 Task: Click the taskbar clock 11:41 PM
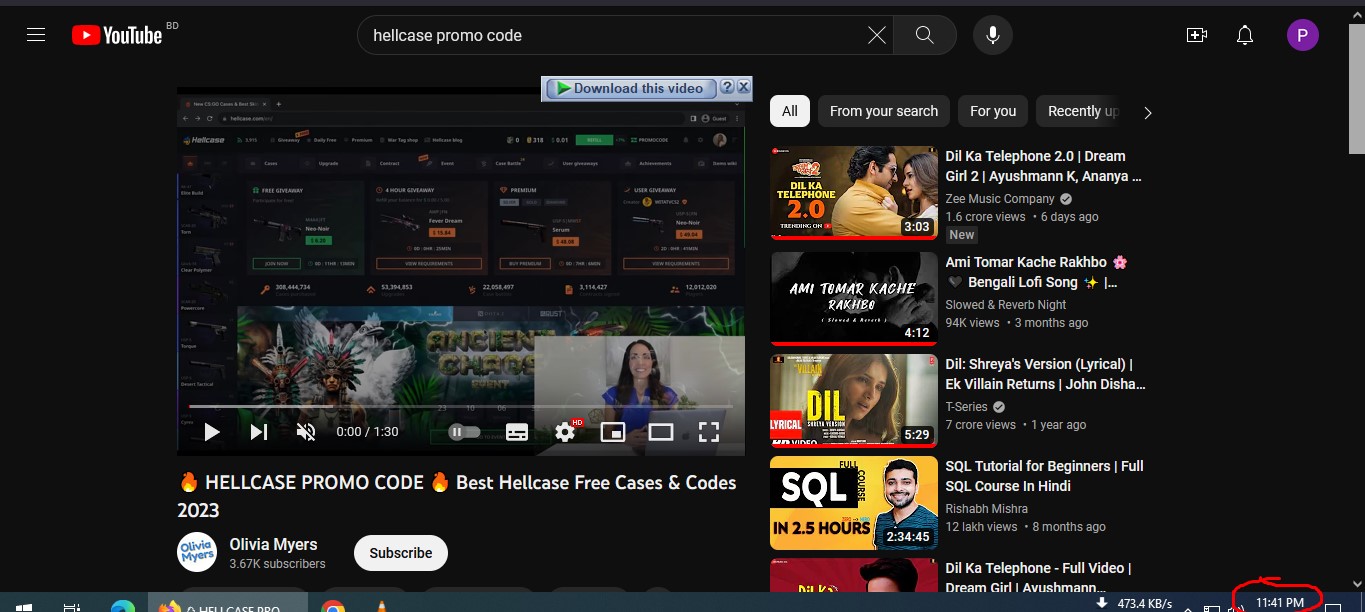pos(1280,602)
